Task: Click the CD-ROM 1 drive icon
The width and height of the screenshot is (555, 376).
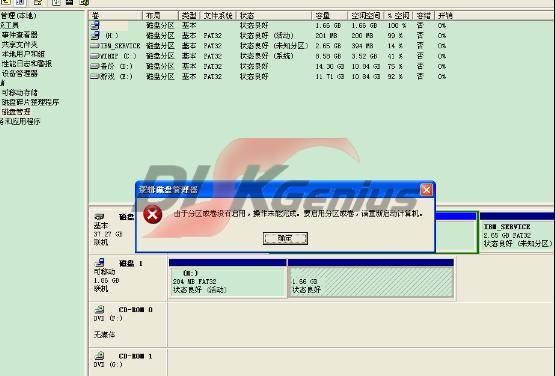Action: (x=99, y=355)
